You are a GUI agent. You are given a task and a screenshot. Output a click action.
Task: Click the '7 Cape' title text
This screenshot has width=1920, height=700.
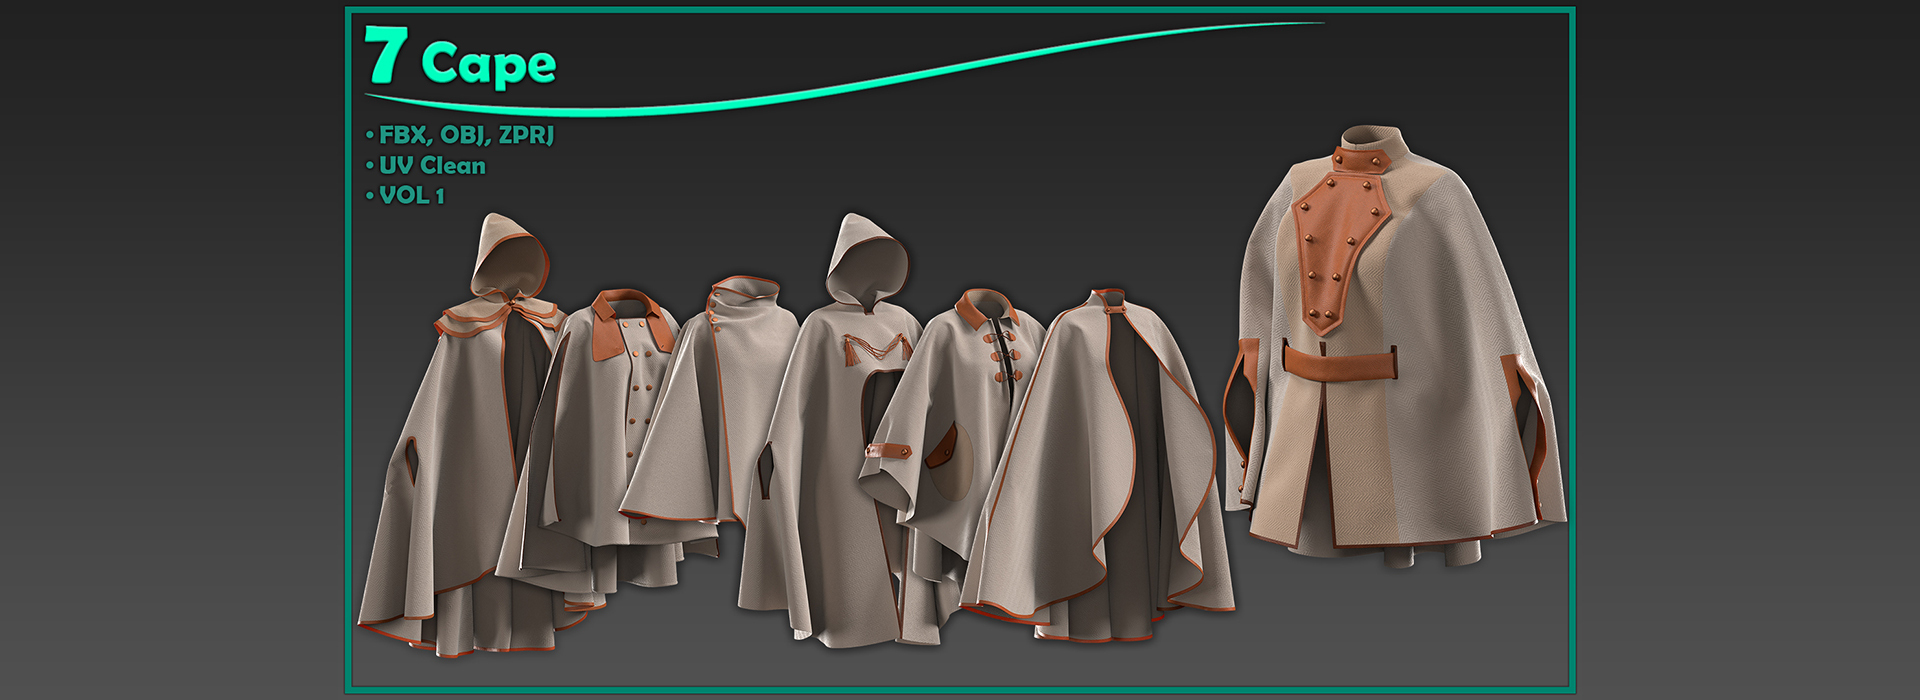(x=460, y=58)
